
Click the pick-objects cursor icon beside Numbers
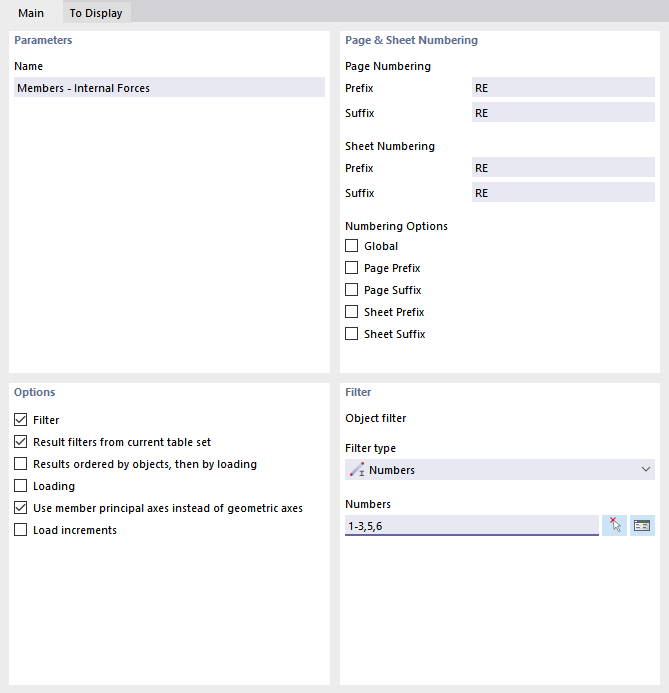[x=615, y=525]
